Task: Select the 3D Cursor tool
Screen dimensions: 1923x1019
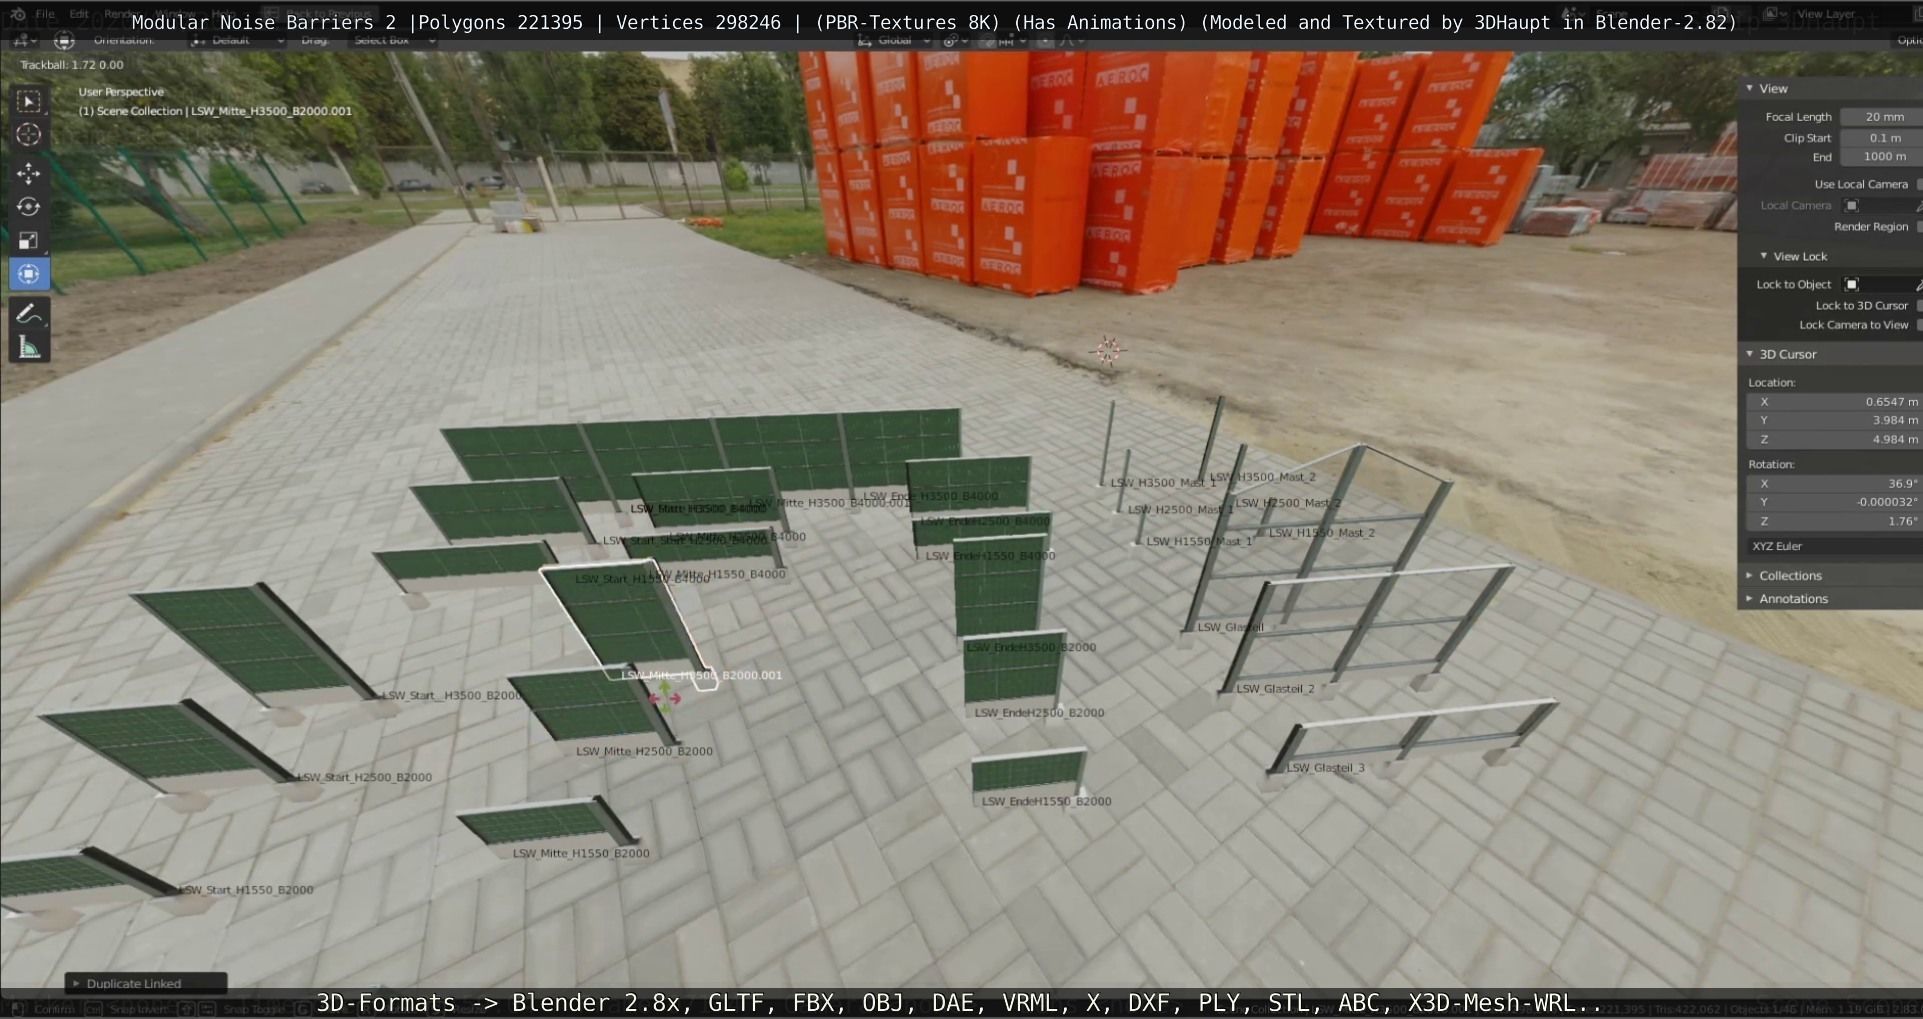Action: point(28,135)
